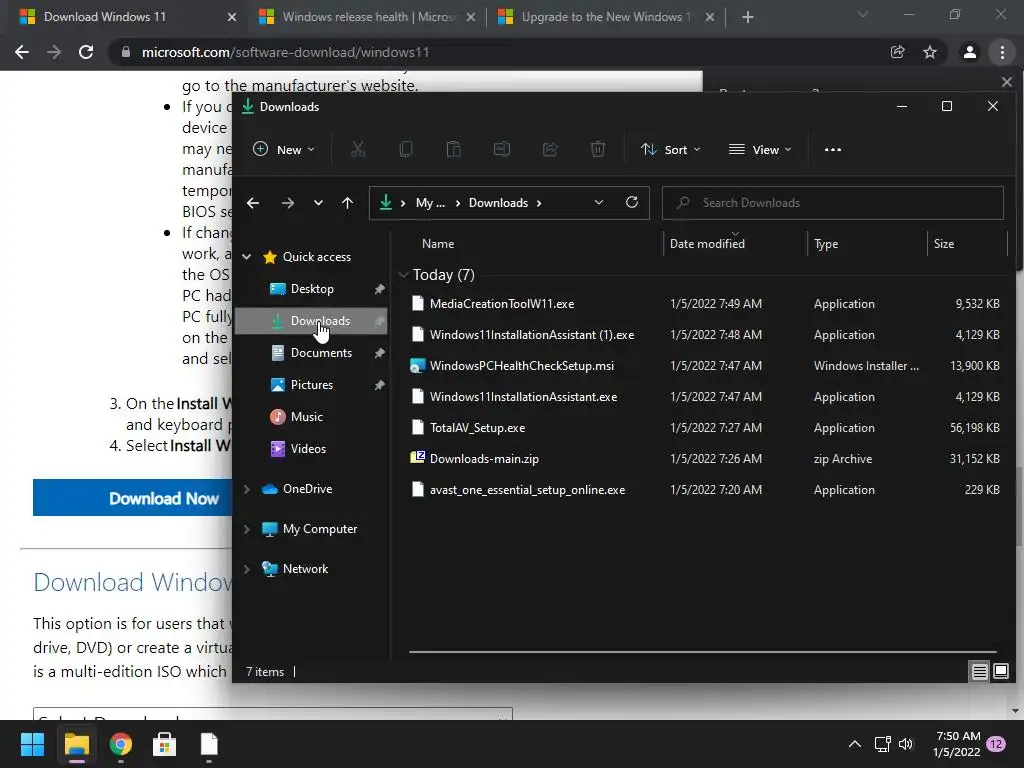Go up one folder level in Explorer
Viewport: 1024px width, 768px height.
point(347,203)
